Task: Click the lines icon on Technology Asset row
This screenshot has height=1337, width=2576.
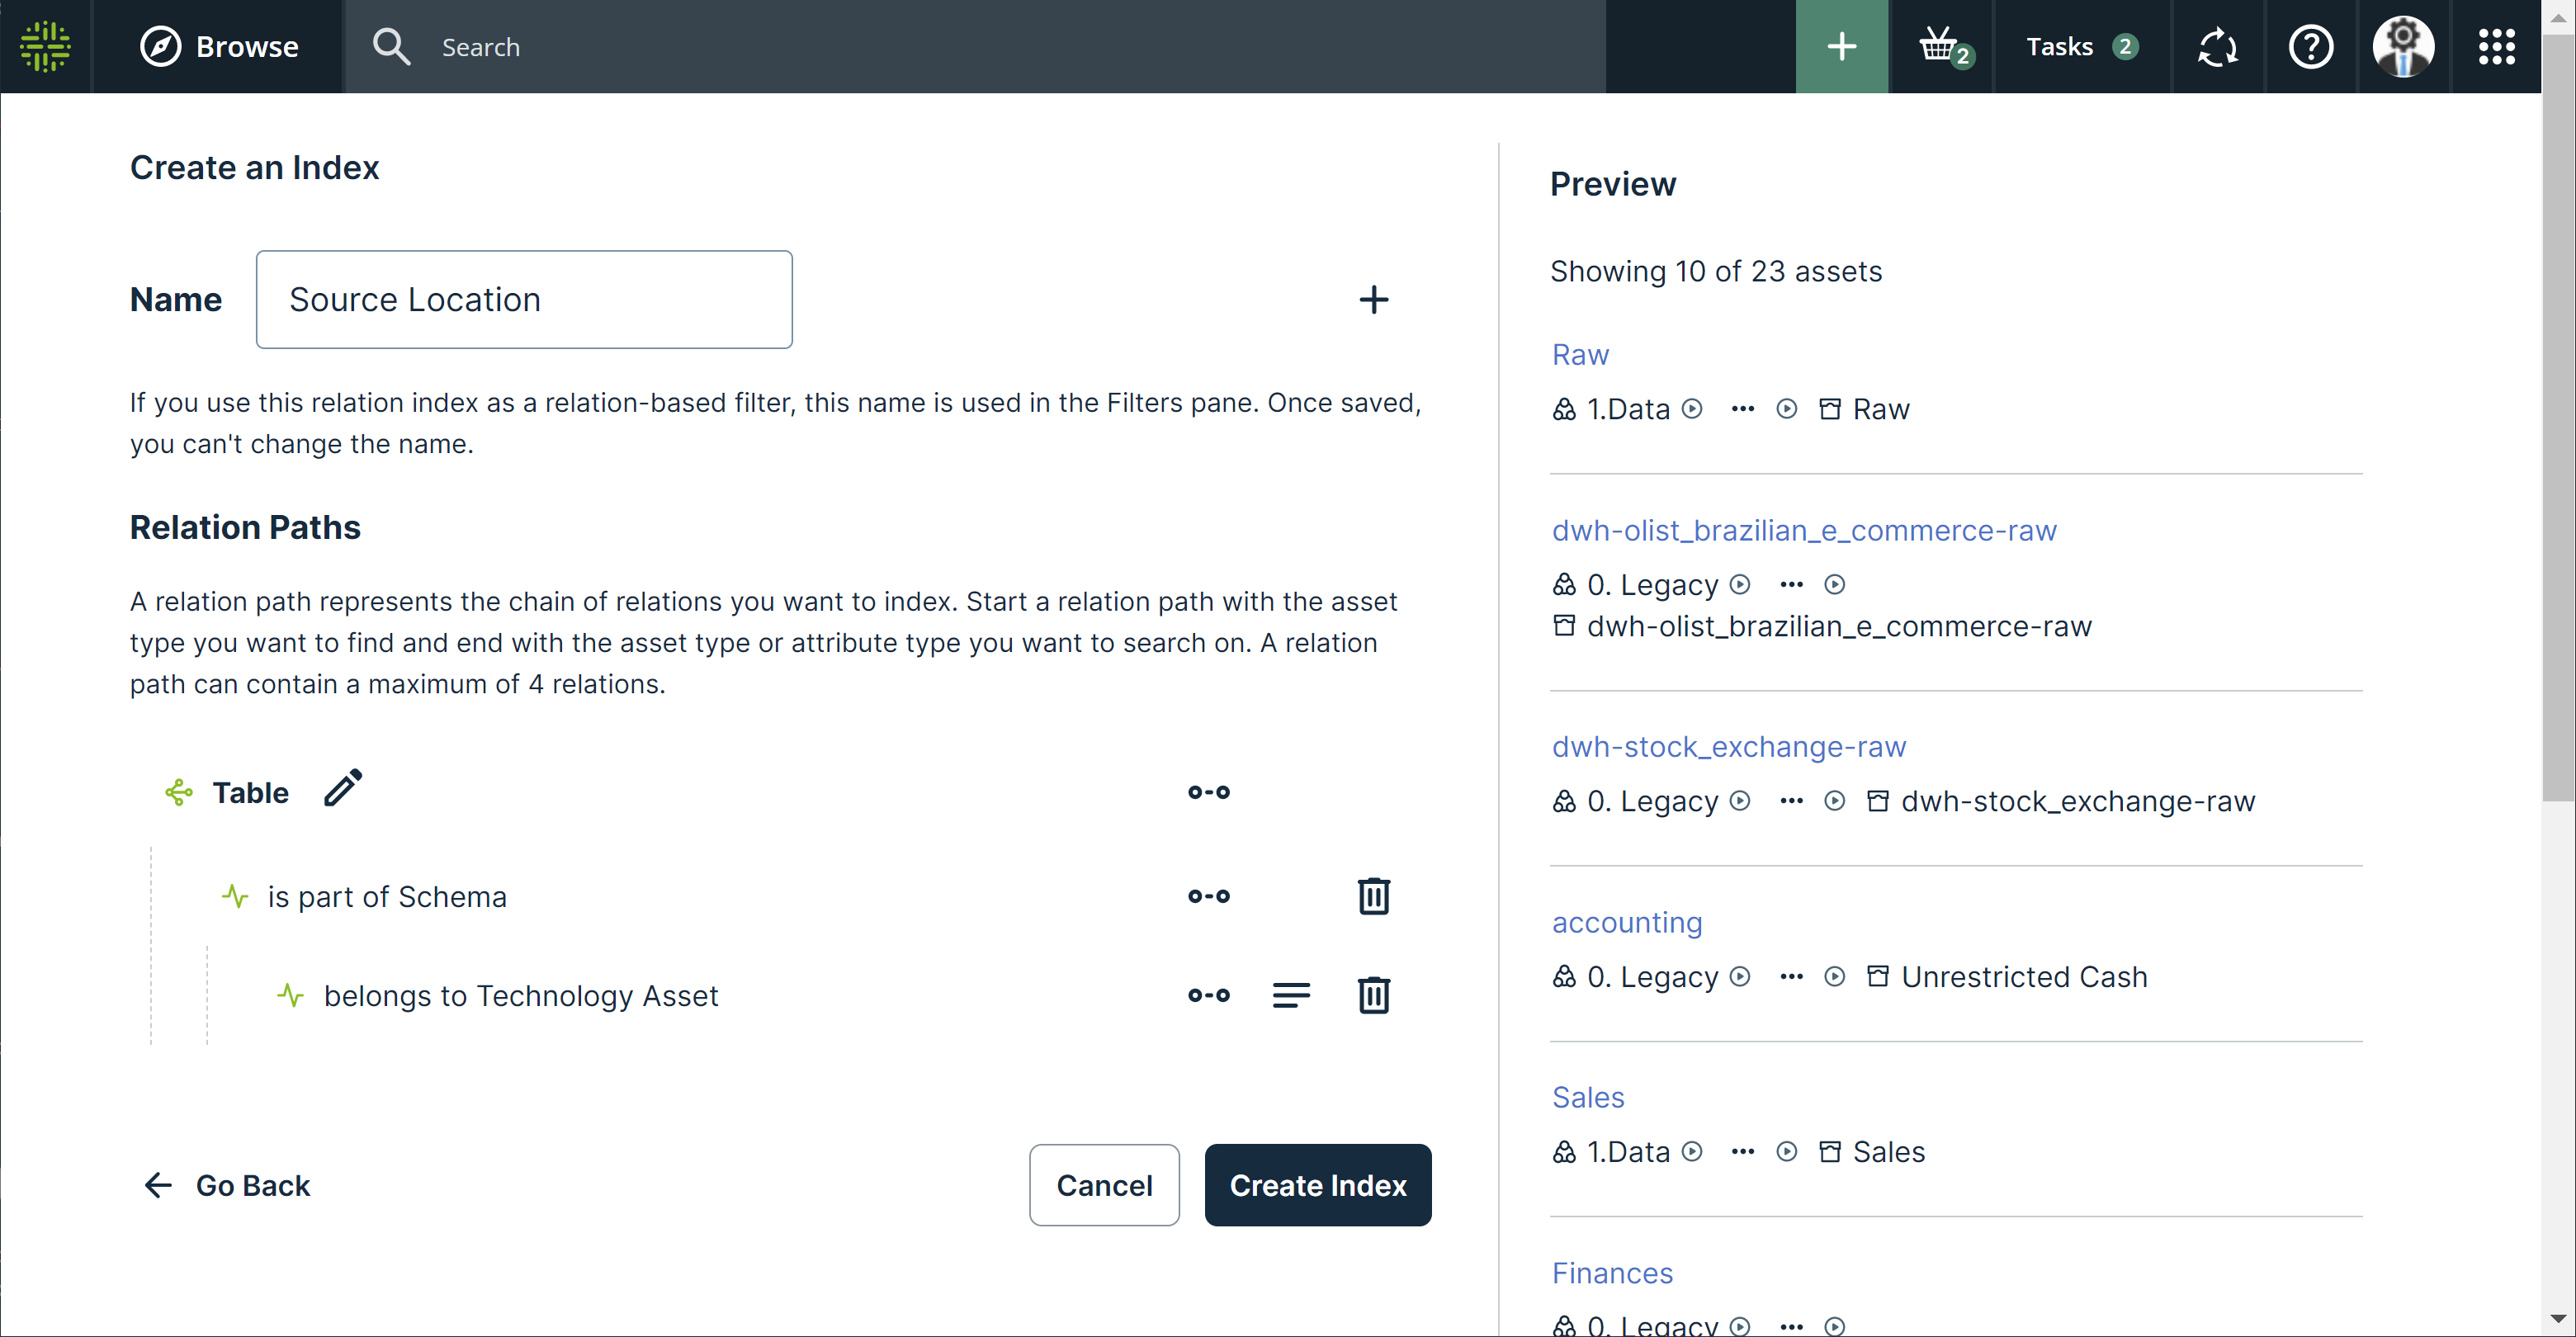Action: pos(1290,995)
